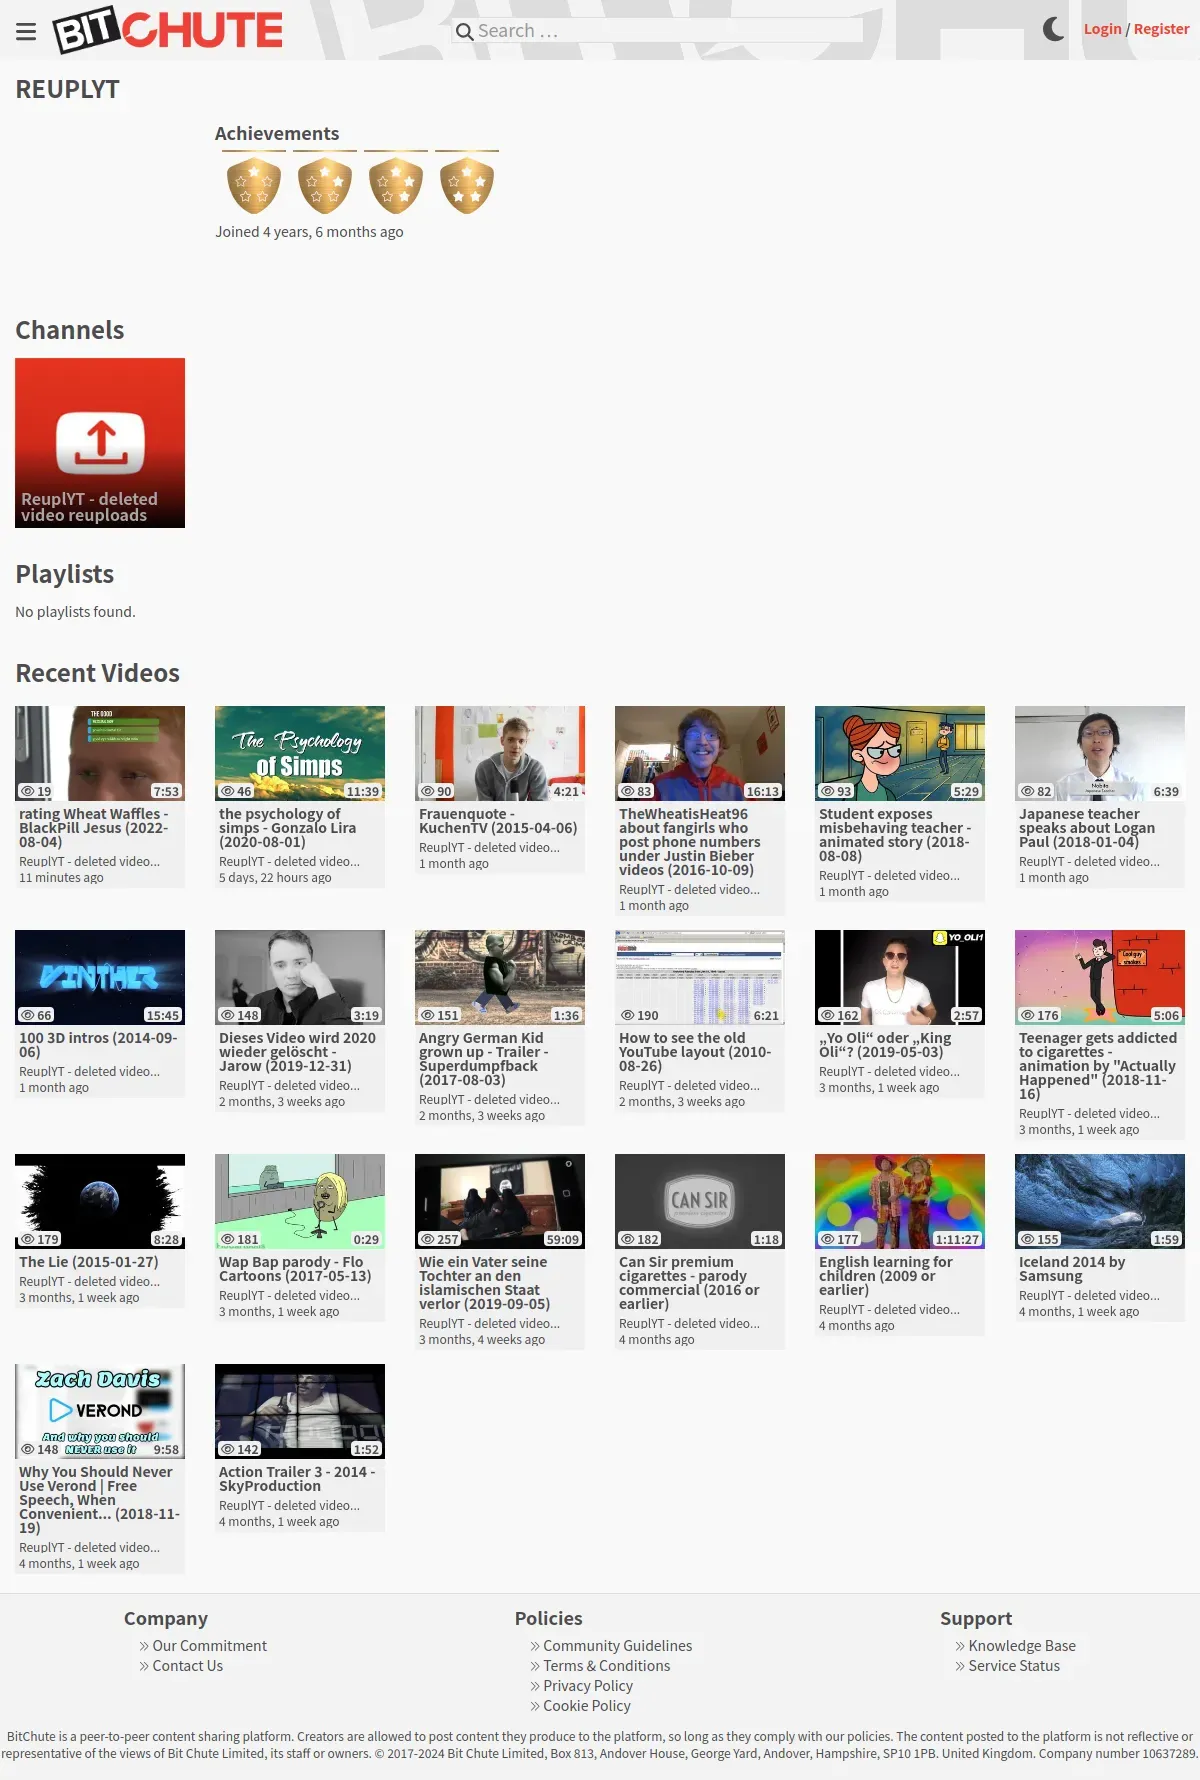Click channel name under Frauenquote KuchenTV video
Viewport: 1200px width, 1780px height.
(x=490, y=847)
